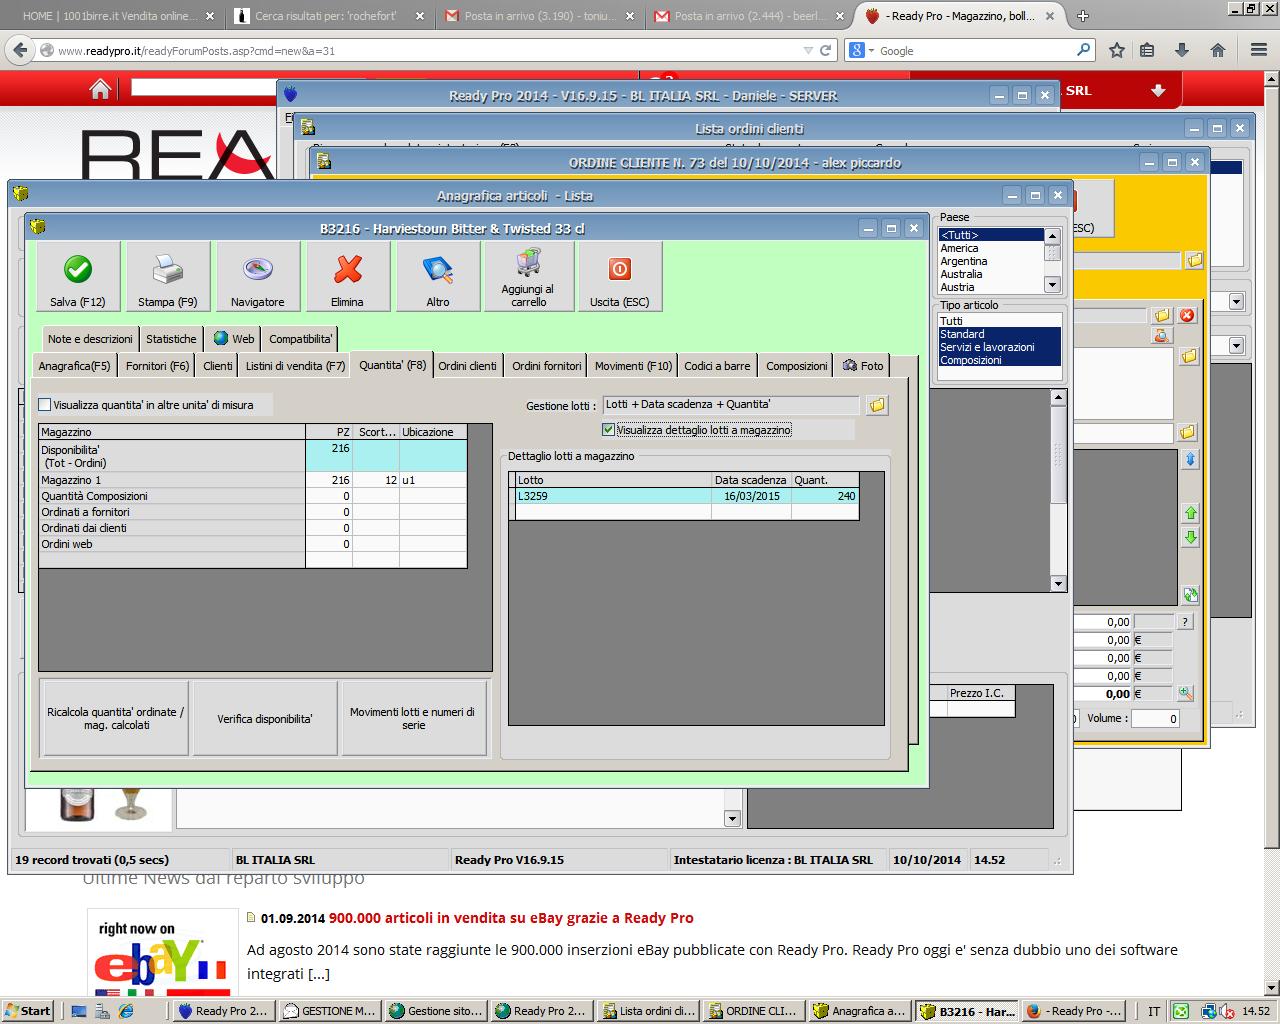Switch to the Codici a barre tab
This screenshot has height=1024, width=1280.
point(717,366)
